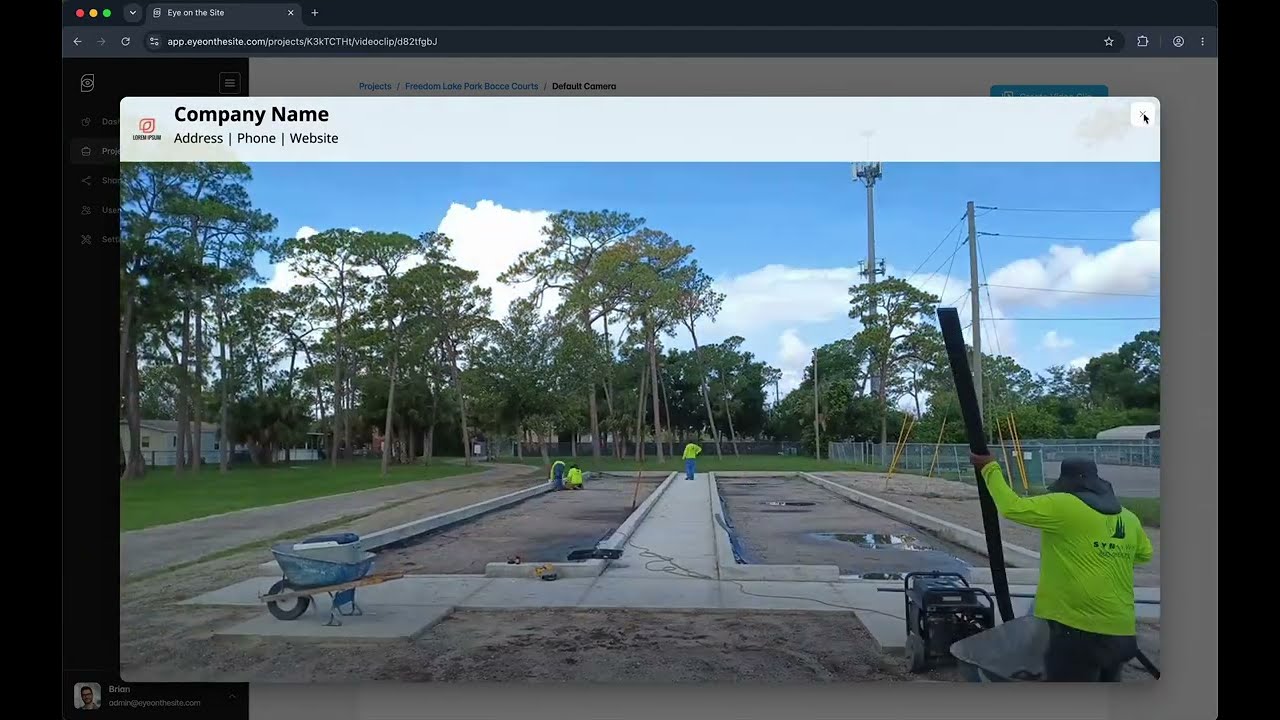This screenshot has width=1280, height=720.
Task: Close the video clip overlay
Action: tap(1142, 115)
